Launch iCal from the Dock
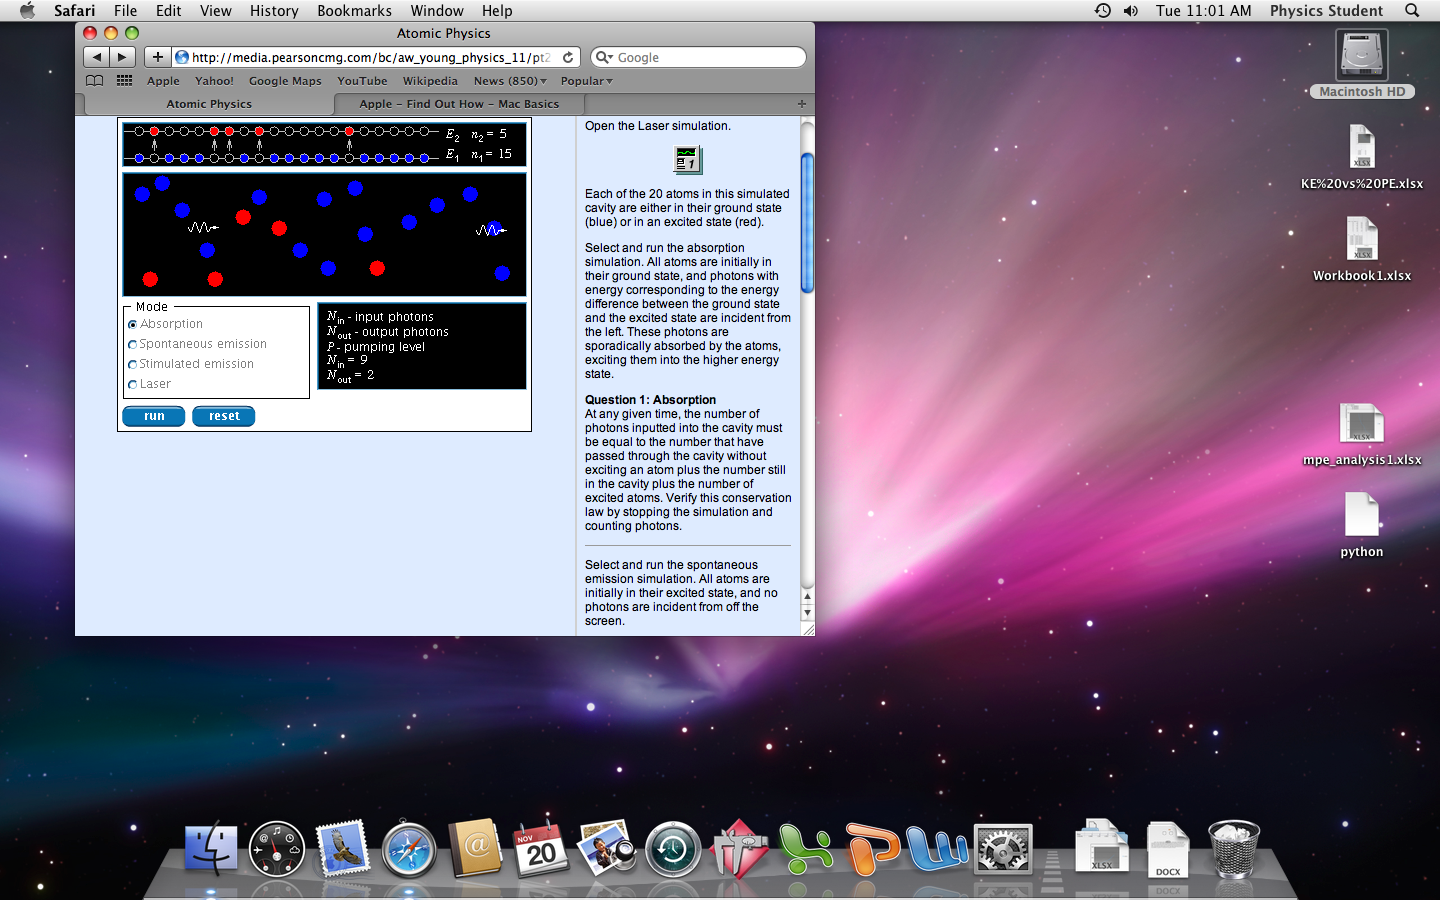Image resolution: width=1440 pixels, height=900 pixels. point(541,849)
